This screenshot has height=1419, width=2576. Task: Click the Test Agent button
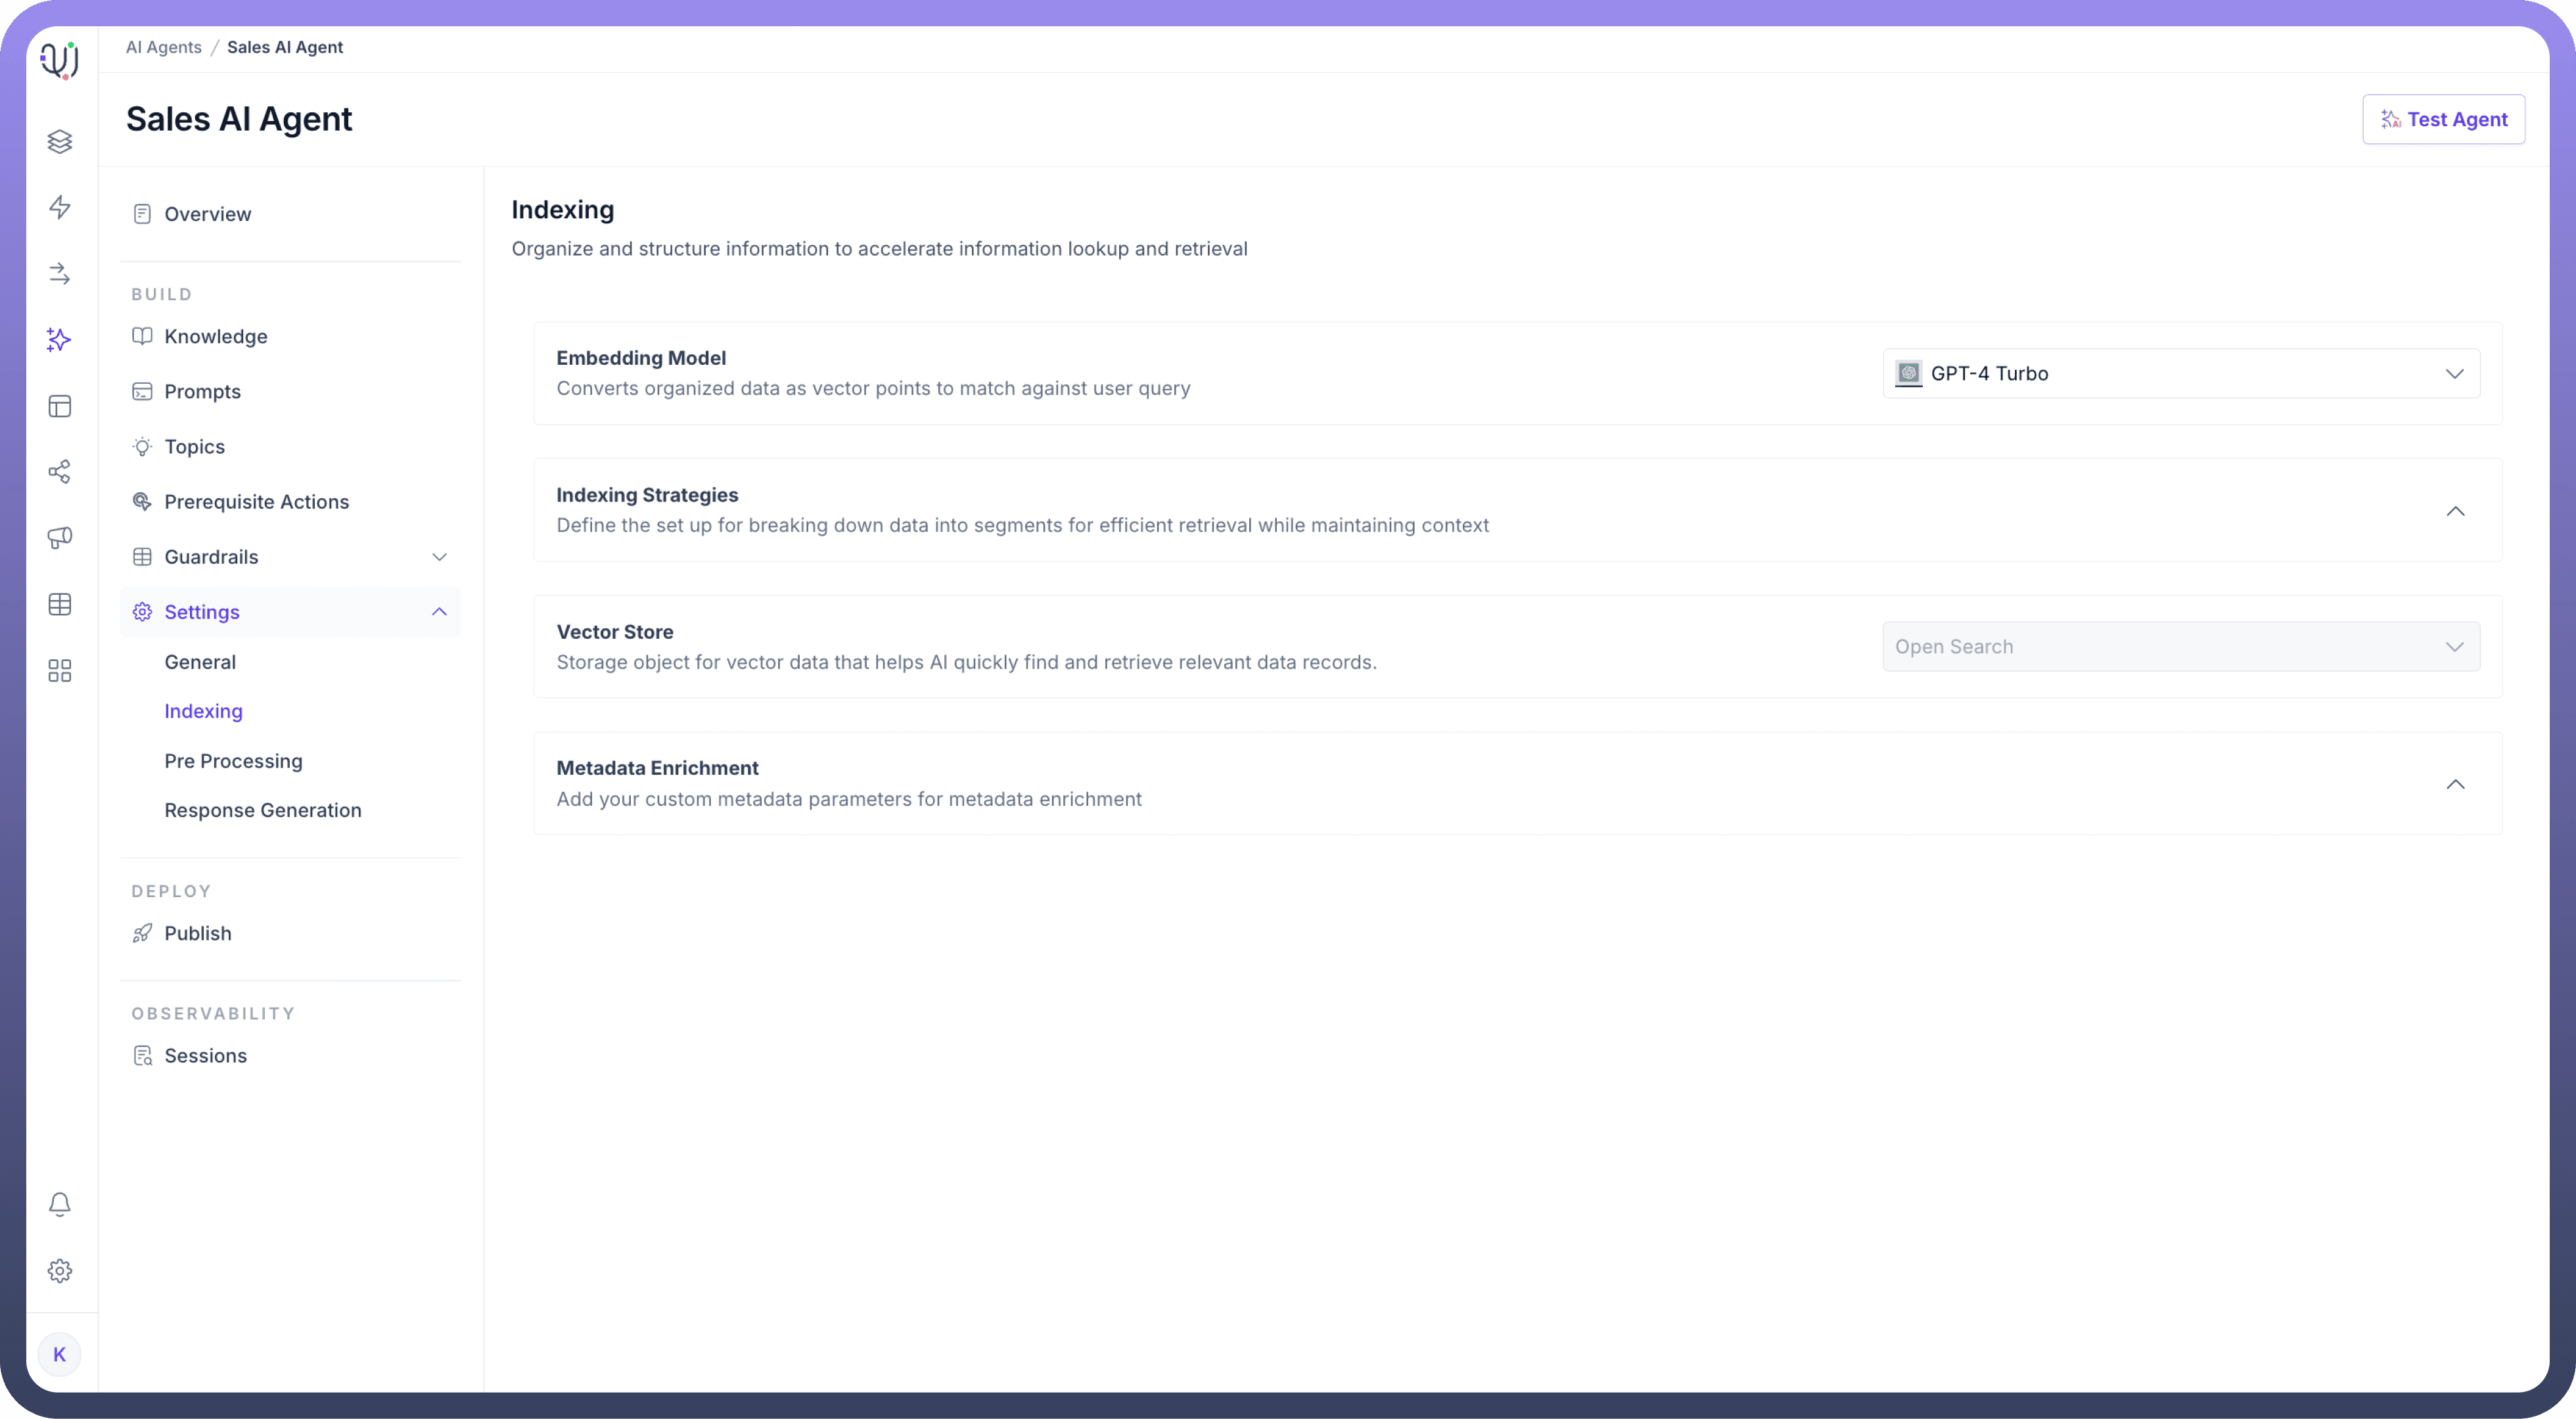pos(2443,119)
